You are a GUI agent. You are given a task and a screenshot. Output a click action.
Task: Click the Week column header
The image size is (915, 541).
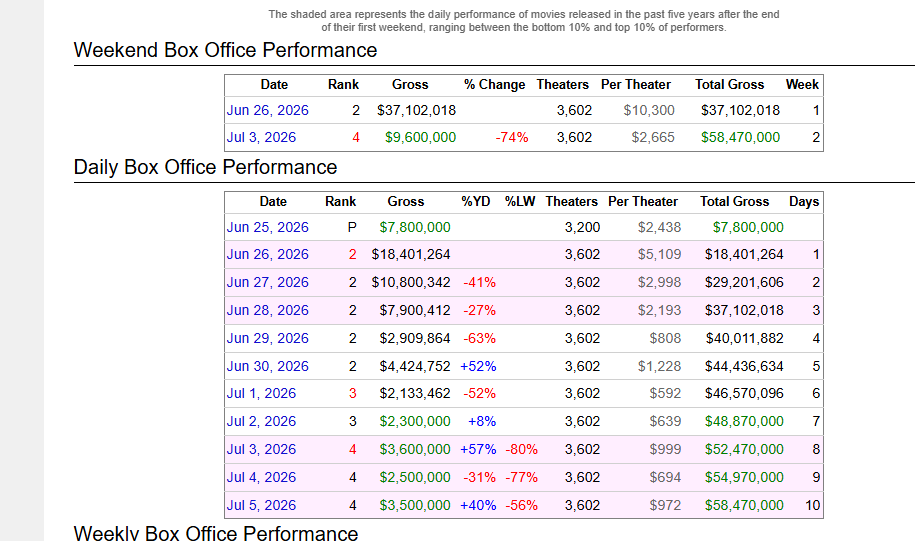coord(802,85)
